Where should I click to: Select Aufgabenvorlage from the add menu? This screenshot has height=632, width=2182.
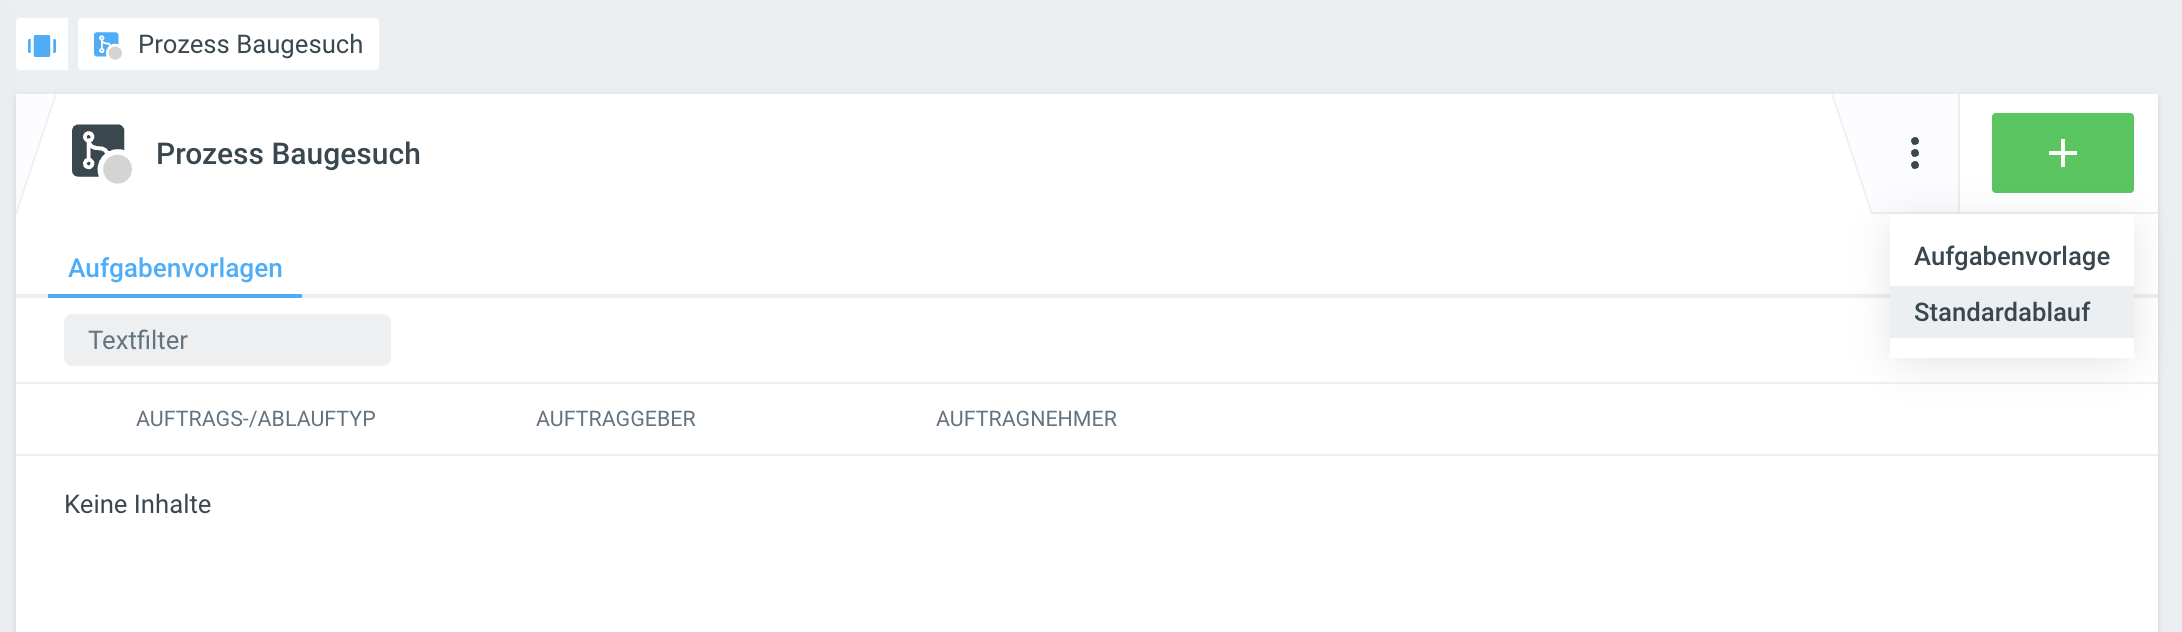[x=2011, y=257]
